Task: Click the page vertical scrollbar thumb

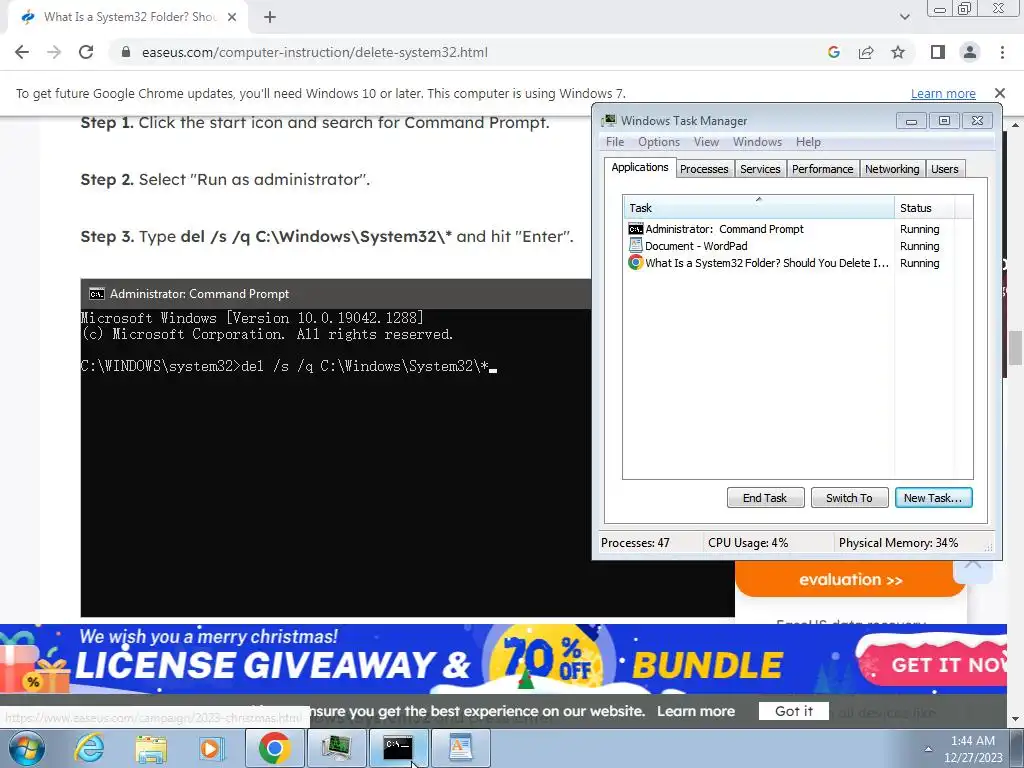Action: (x=1015, y=348)
